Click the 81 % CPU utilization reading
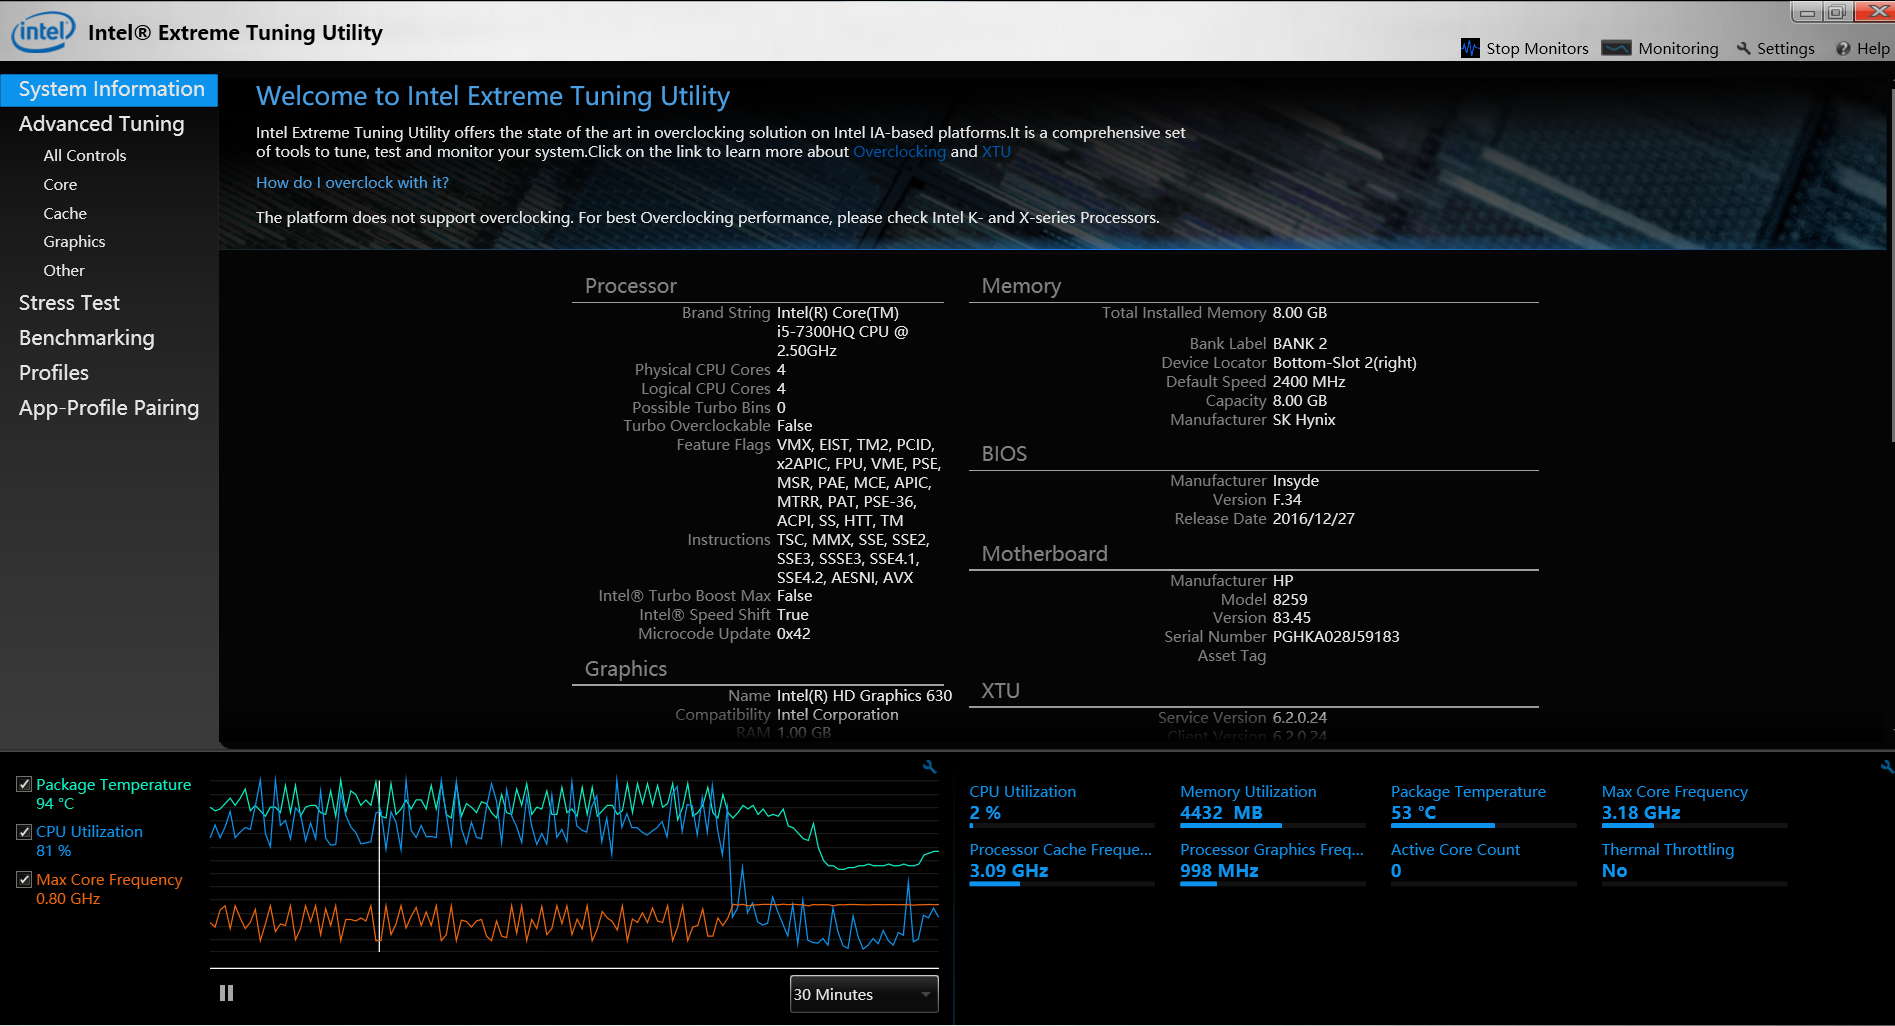Viewport: 1895px width, 1026px height. coord(54,851)
